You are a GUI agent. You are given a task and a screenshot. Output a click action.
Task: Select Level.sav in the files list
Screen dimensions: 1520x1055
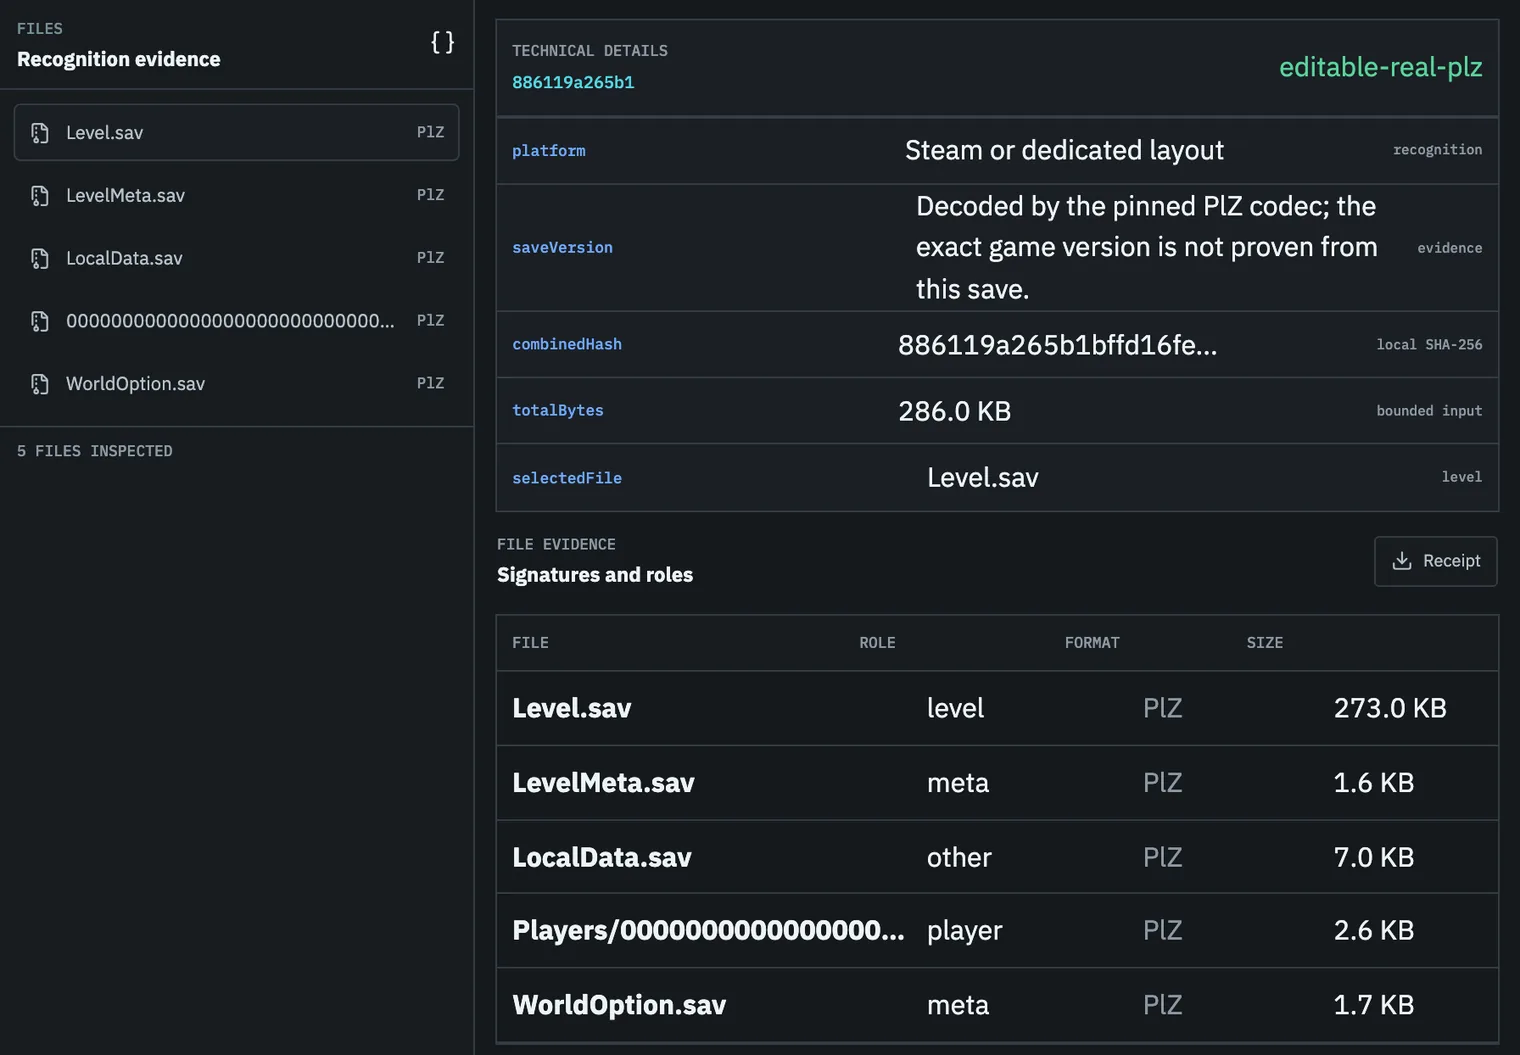[237, 132]
